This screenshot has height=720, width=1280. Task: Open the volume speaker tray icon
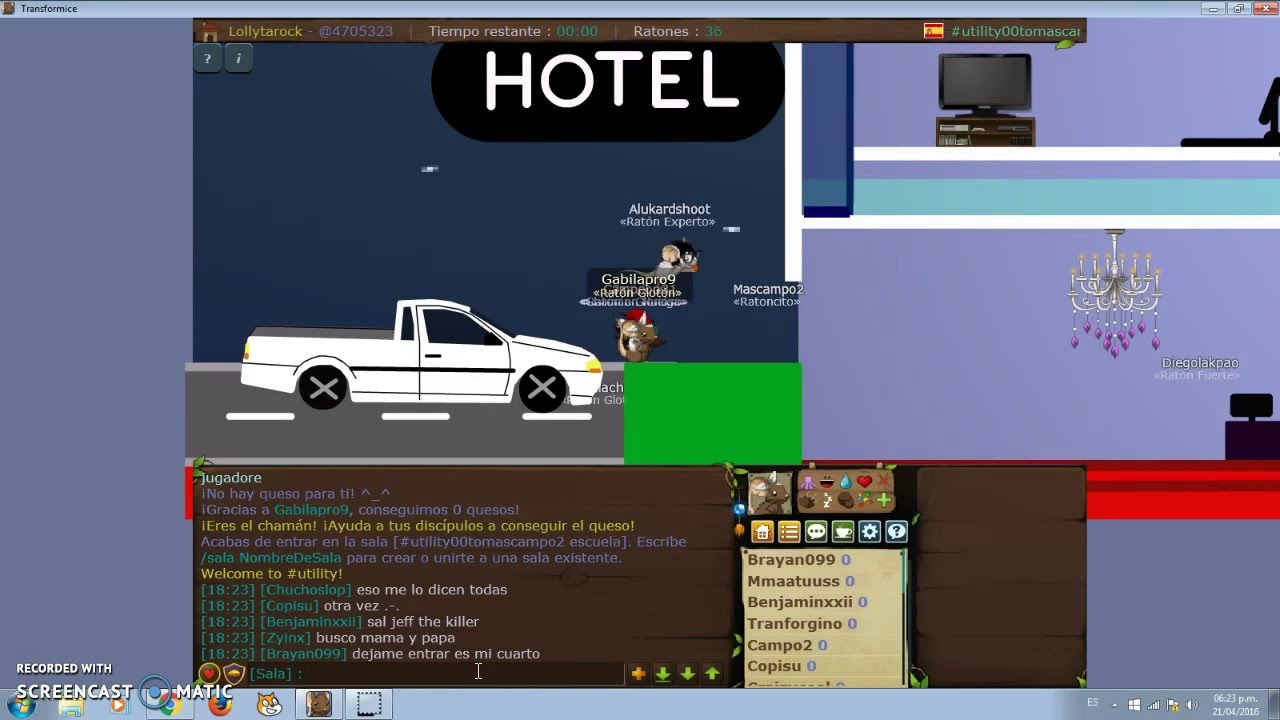pyautogui.click(x=1192, y=704)
